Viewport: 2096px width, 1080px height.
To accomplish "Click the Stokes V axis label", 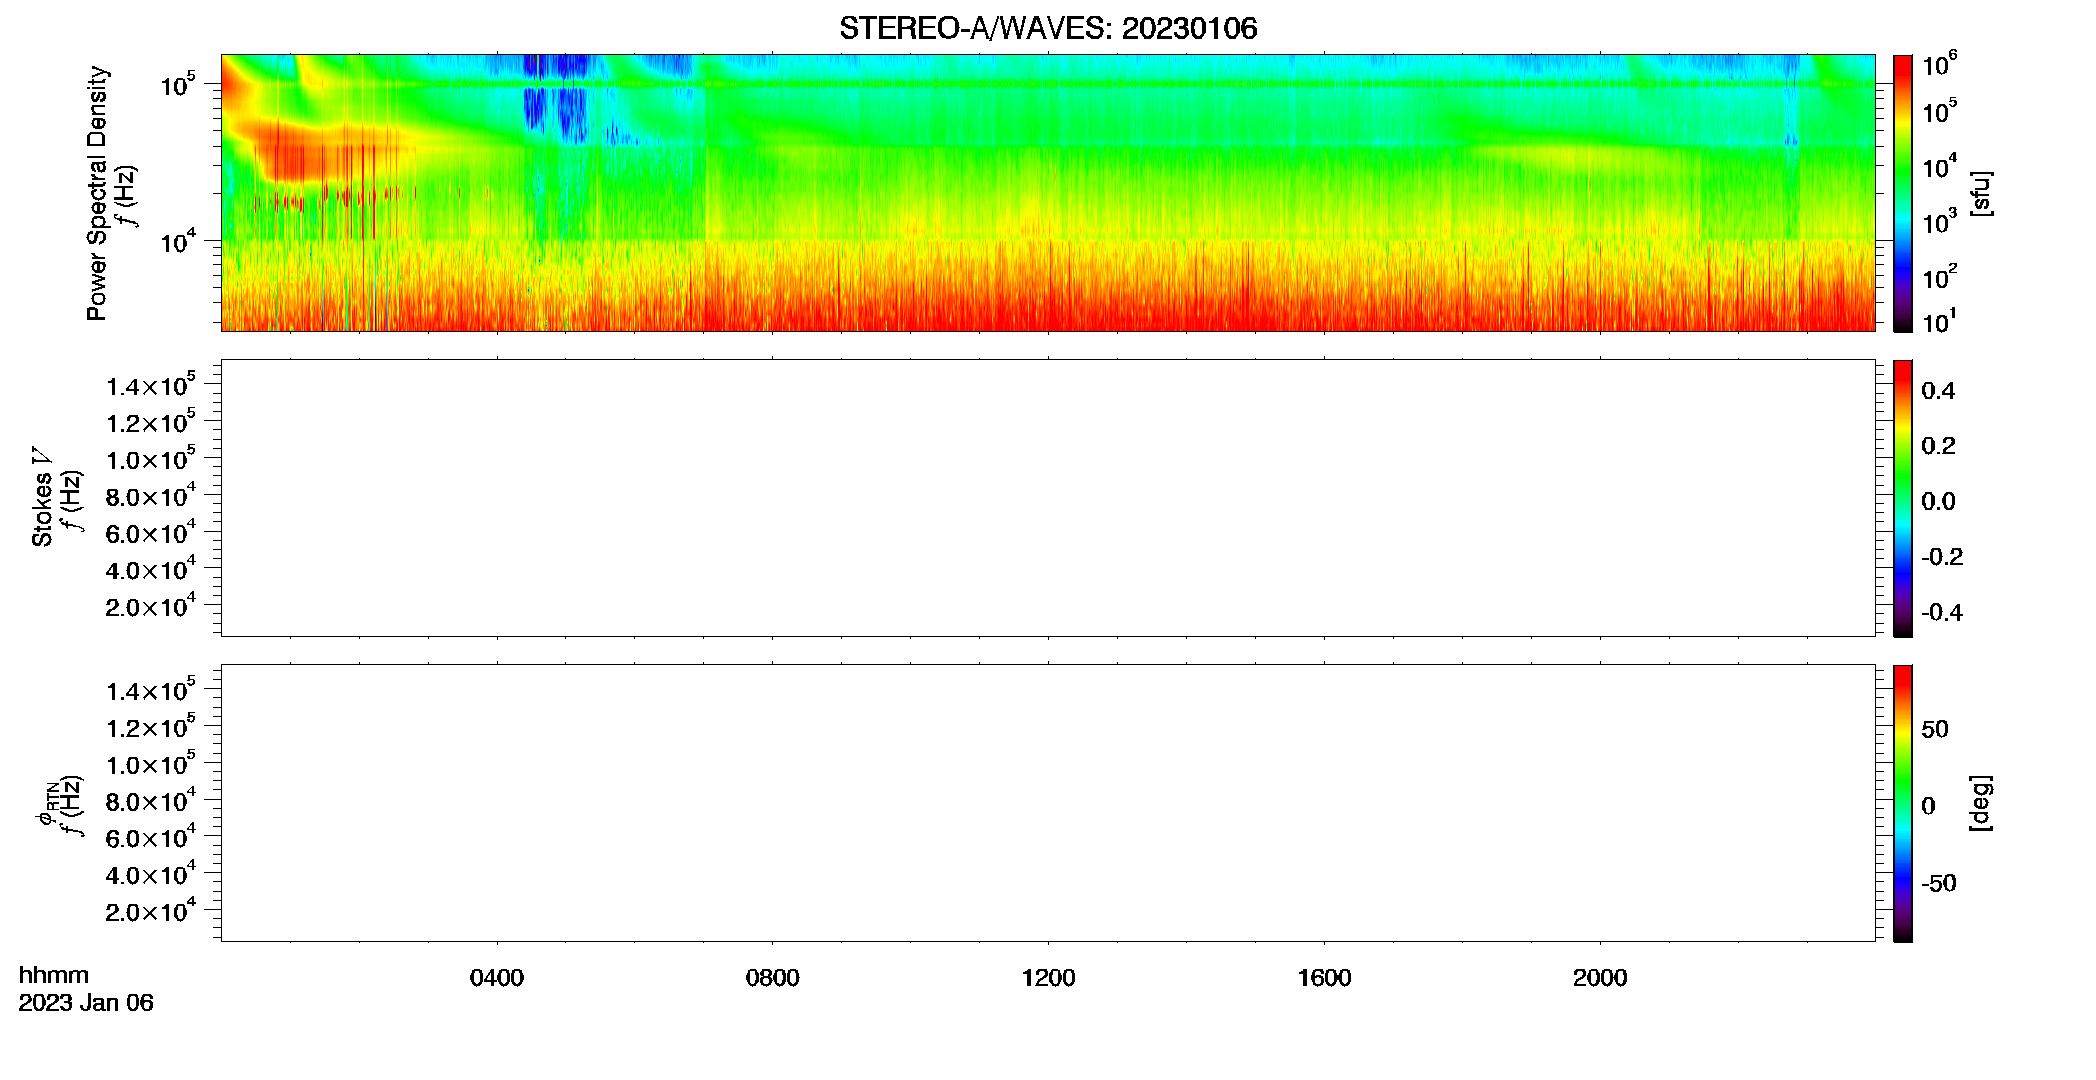I will 42,497.
